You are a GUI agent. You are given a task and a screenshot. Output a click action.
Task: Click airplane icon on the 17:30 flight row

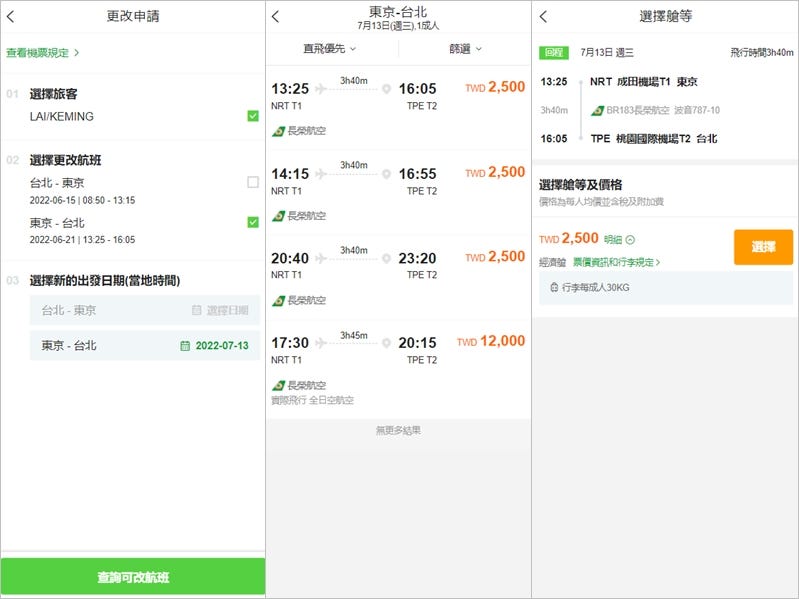coord(321,343)
